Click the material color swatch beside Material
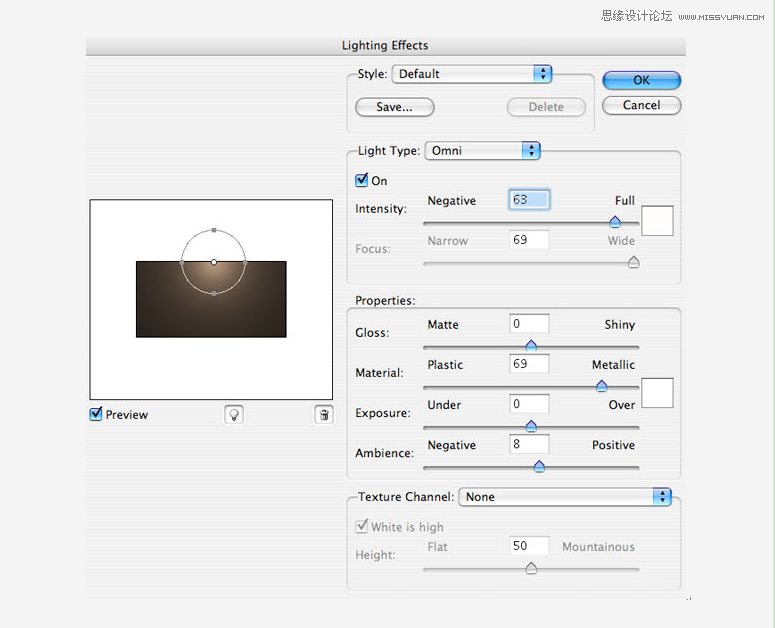The width and height of the screenshot is (775, 628). (657, 393)
